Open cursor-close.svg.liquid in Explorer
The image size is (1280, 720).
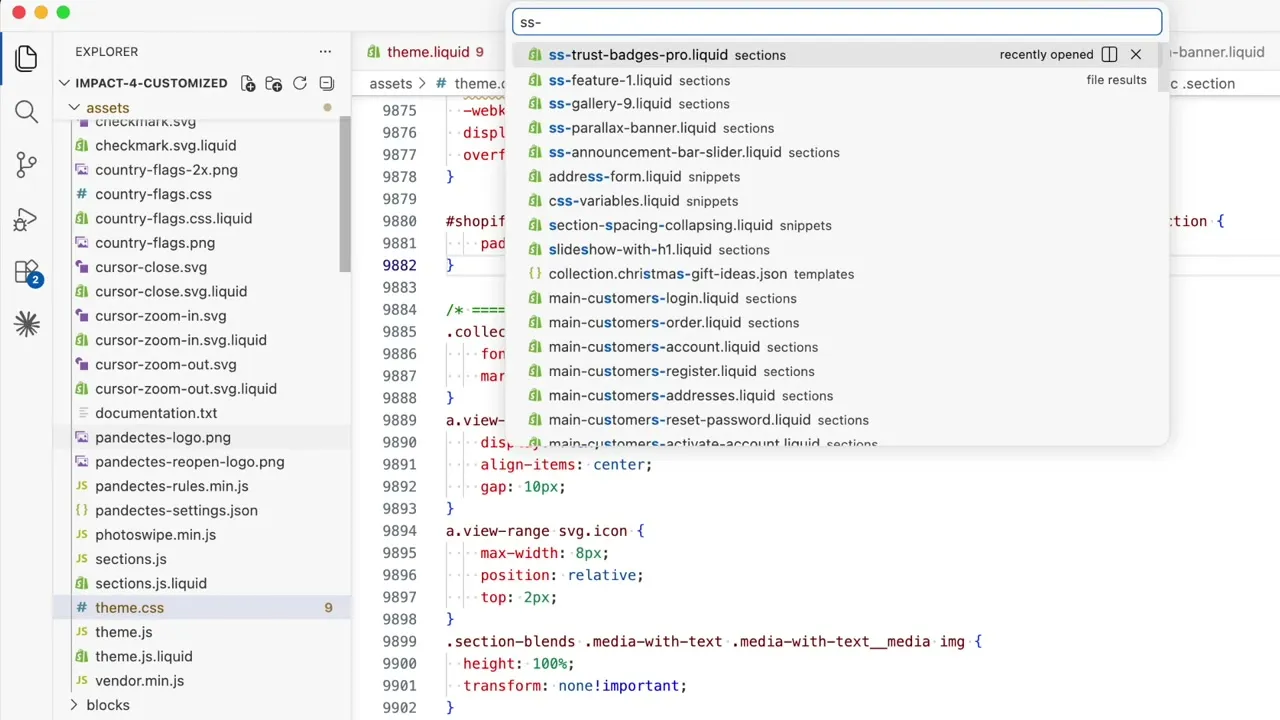171,291
